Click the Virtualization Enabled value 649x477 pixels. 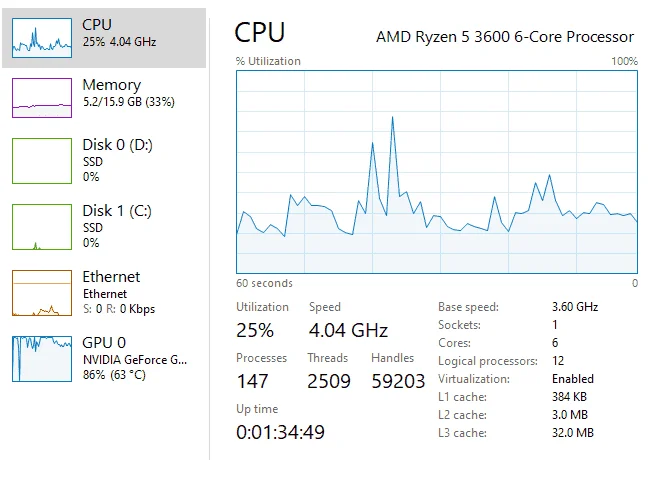[x=573, y=379]
